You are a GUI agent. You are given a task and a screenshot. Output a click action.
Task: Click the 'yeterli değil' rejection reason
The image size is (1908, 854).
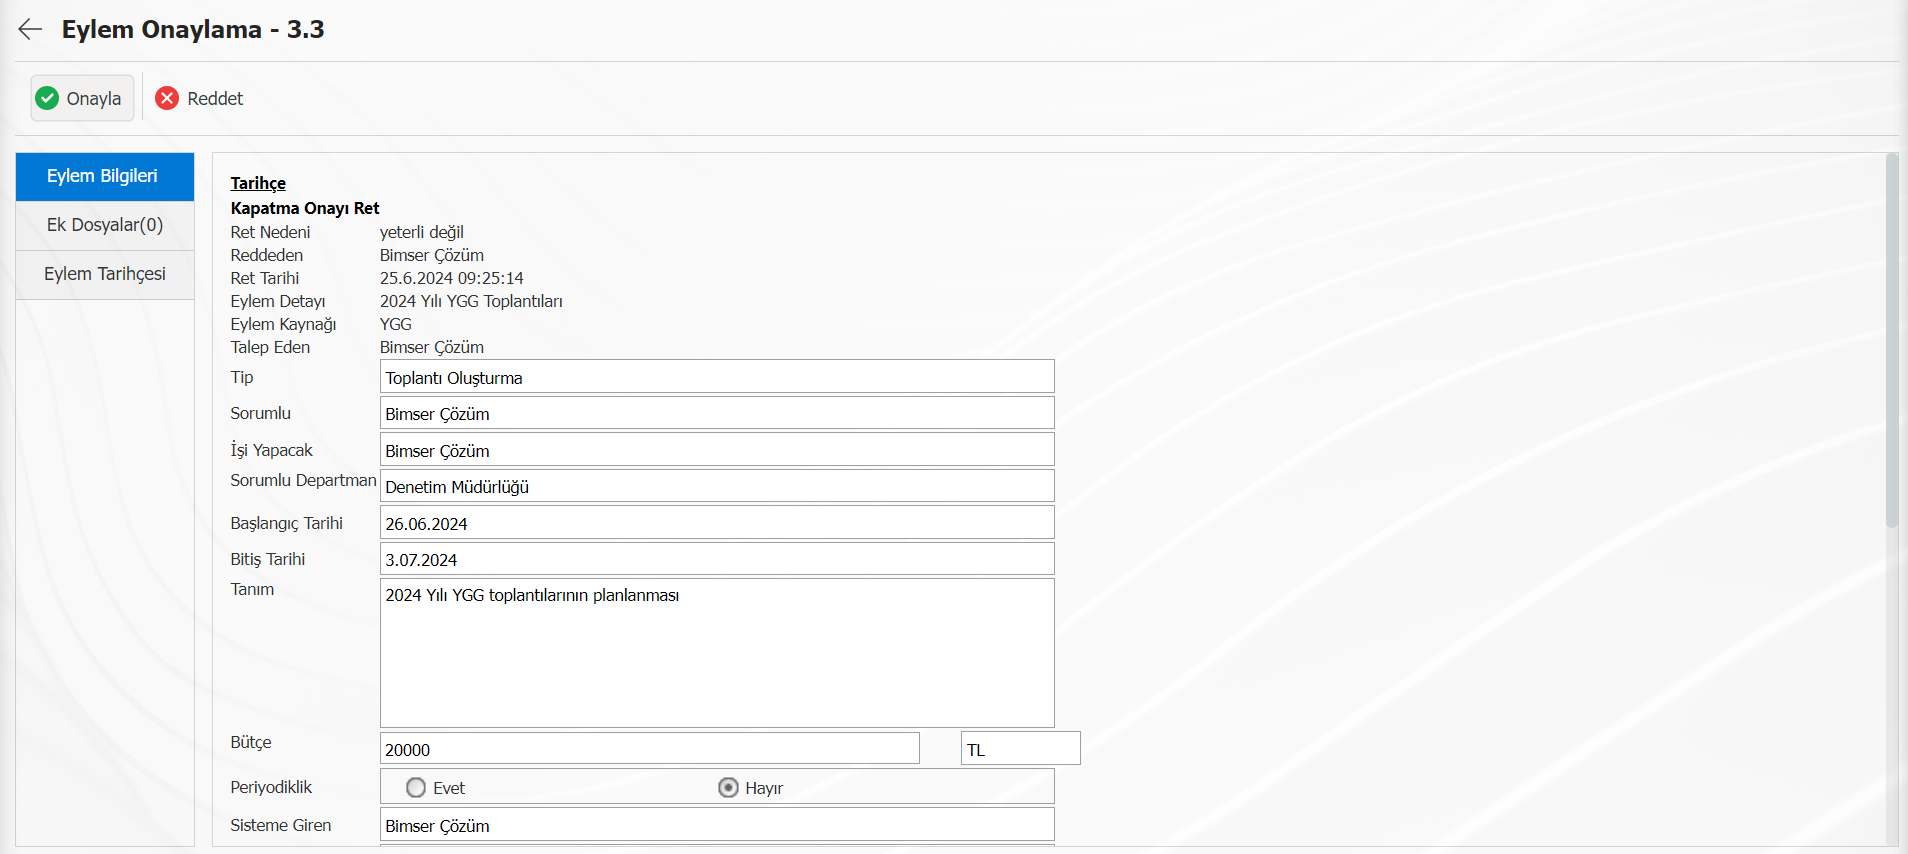pos(422,232)
